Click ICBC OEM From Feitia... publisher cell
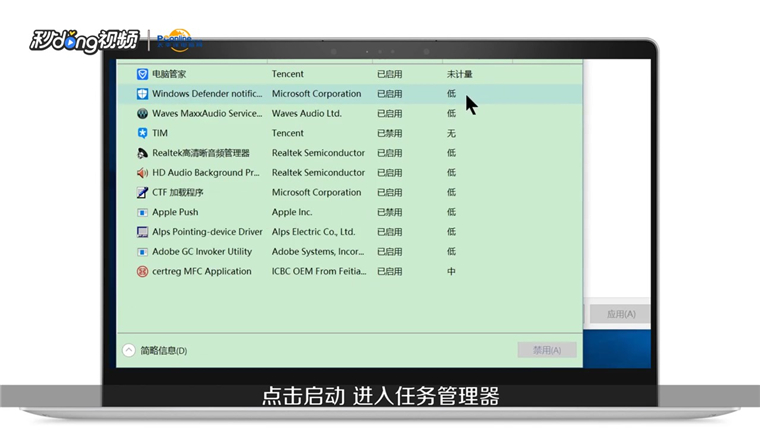This screenshot has height=430, width=760. [x=319, y=271]
